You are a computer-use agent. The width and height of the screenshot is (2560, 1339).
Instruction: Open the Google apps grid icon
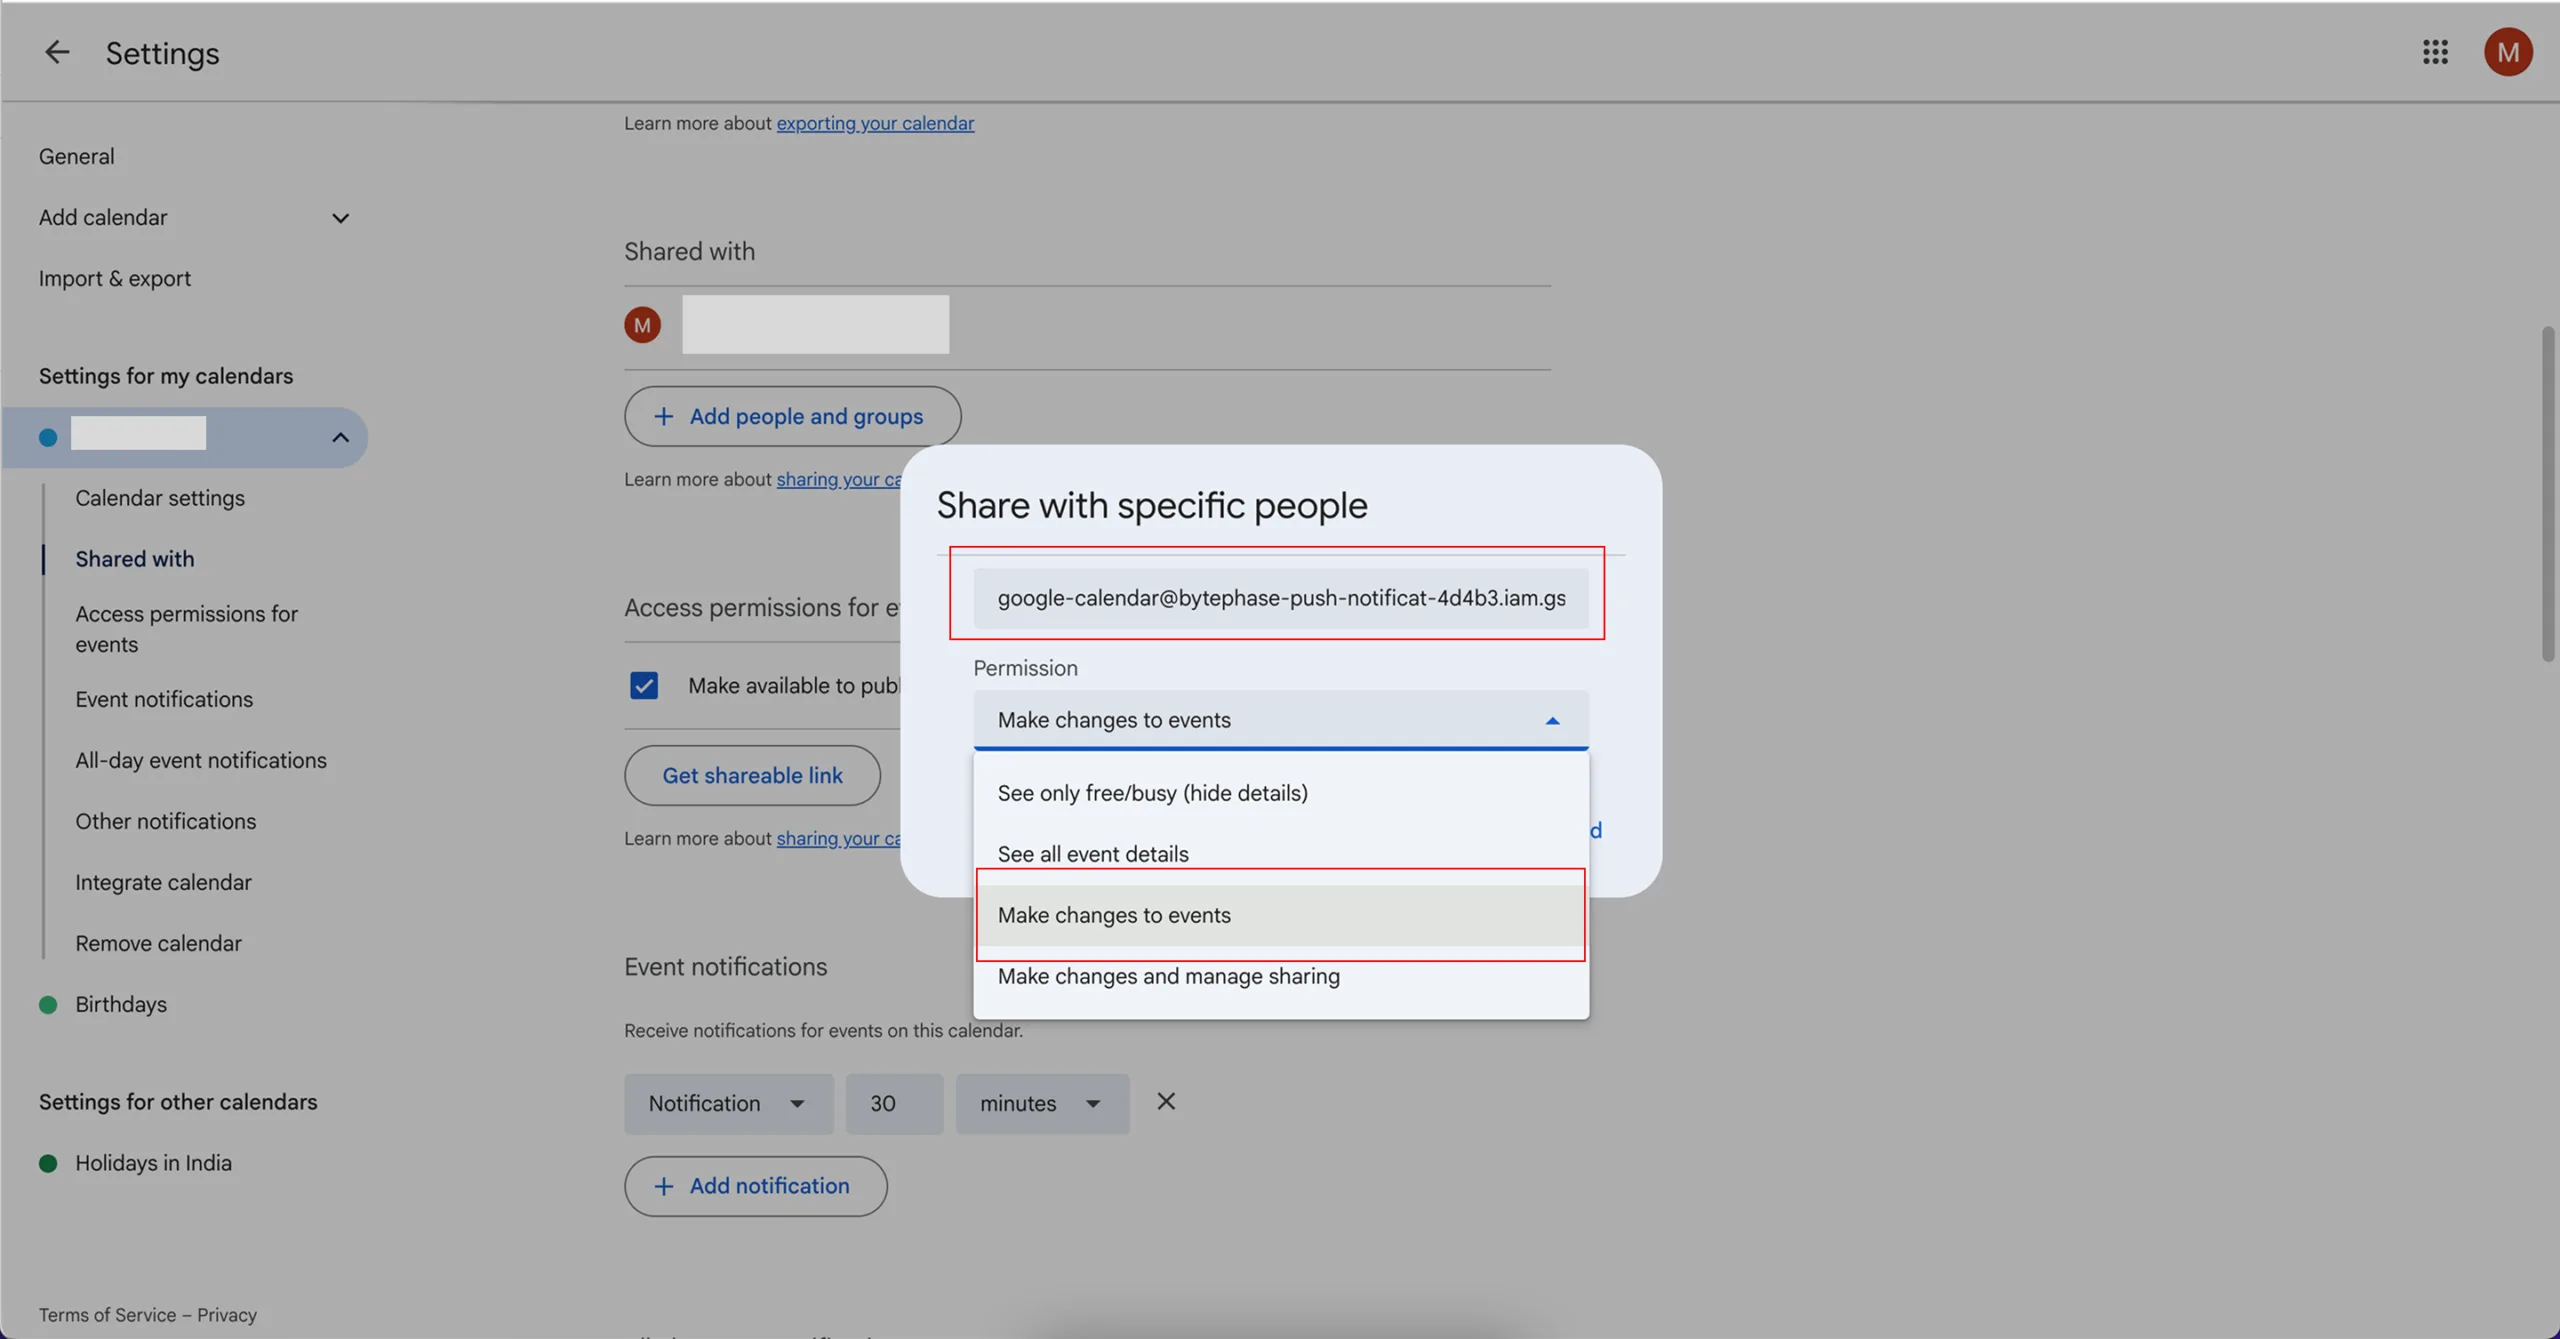pos(2435,52)
